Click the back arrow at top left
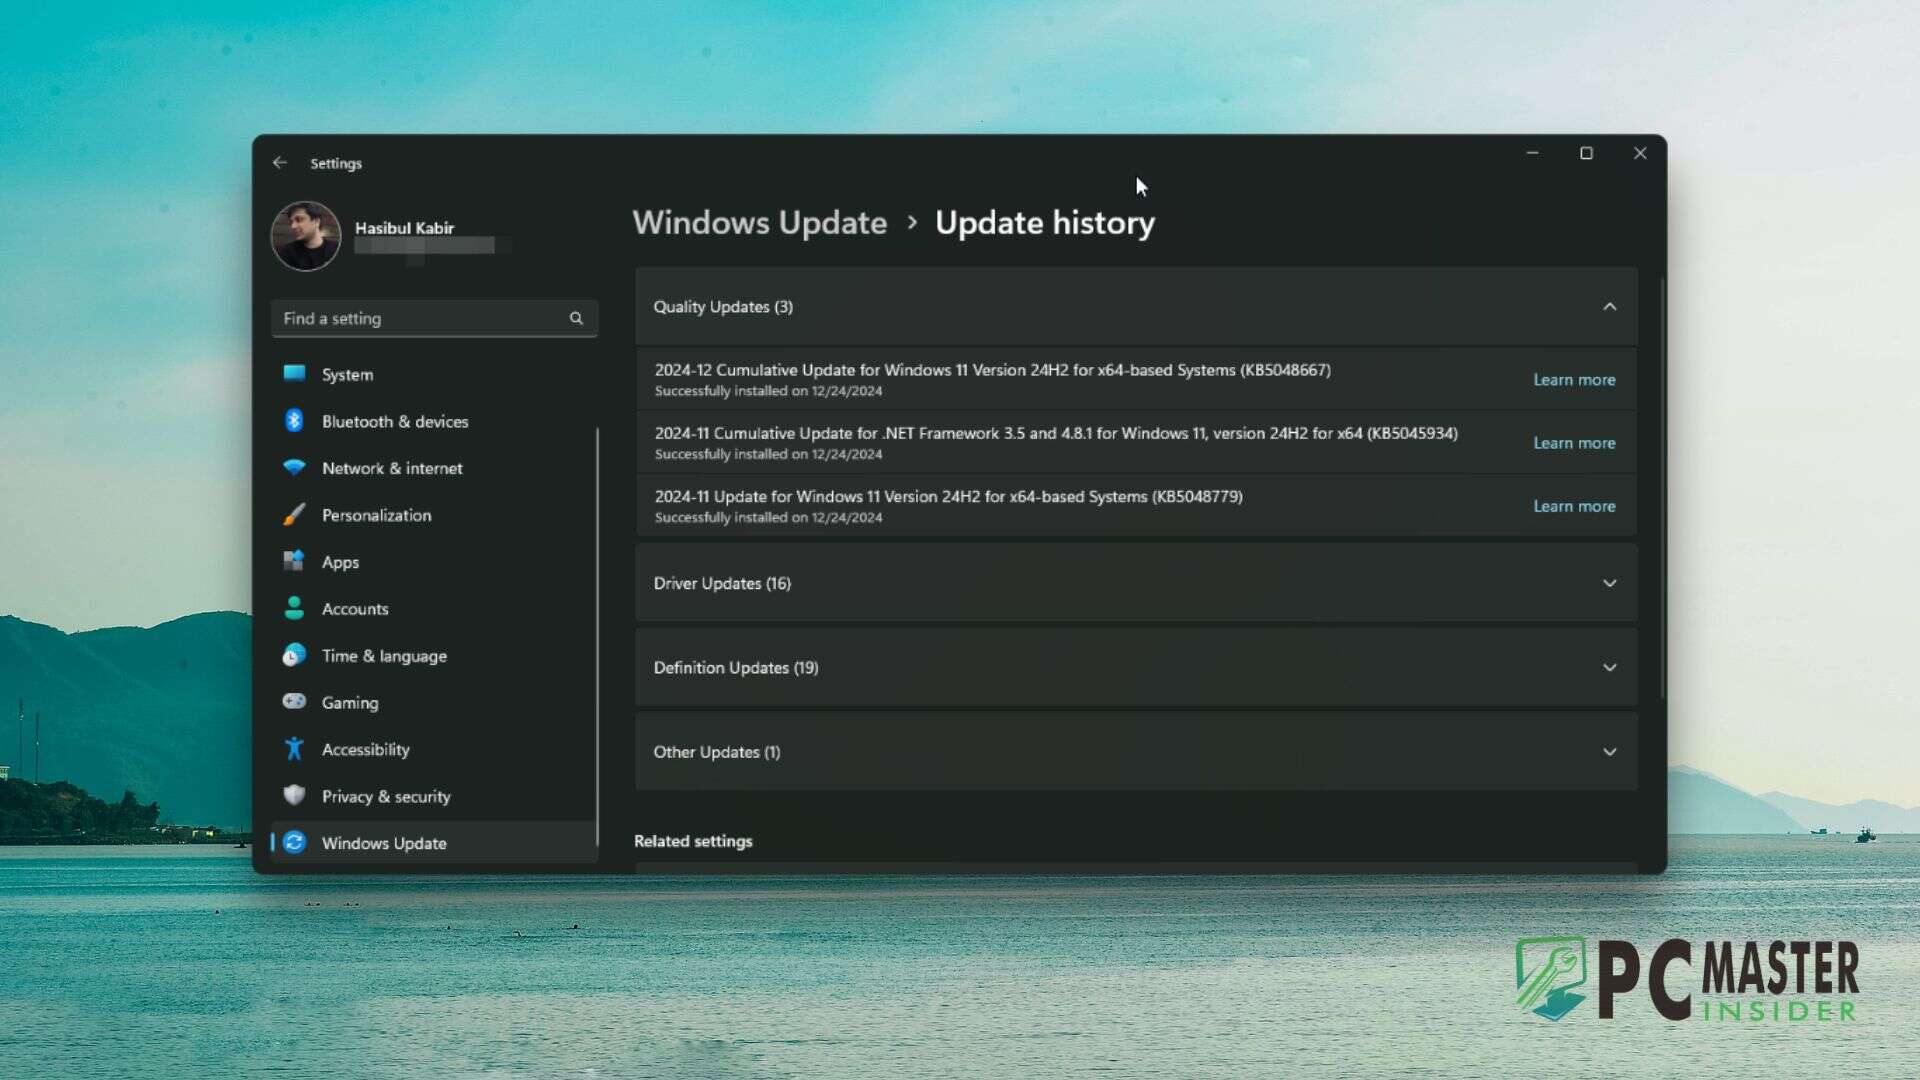The width and height of the screenshot is (1920, 1080). coord(280,162)
